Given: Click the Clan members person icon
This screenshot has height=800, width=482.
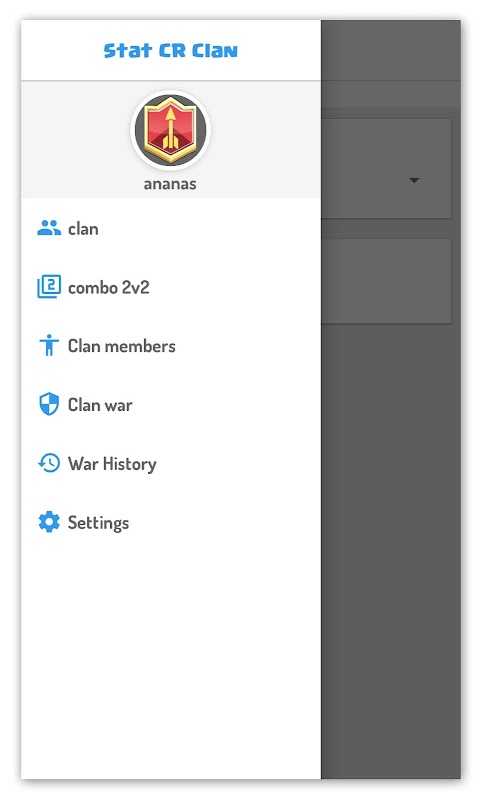Looking at the screenshot, I should 49,345.
